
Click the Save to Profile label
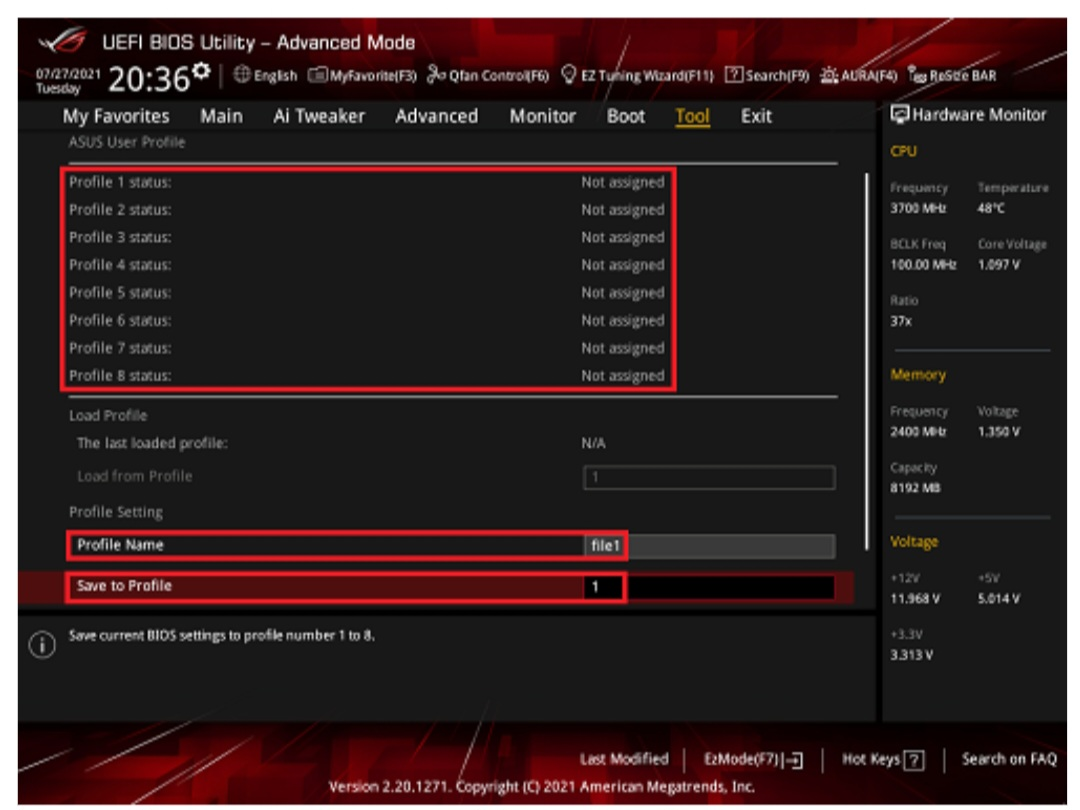[124, 585]
